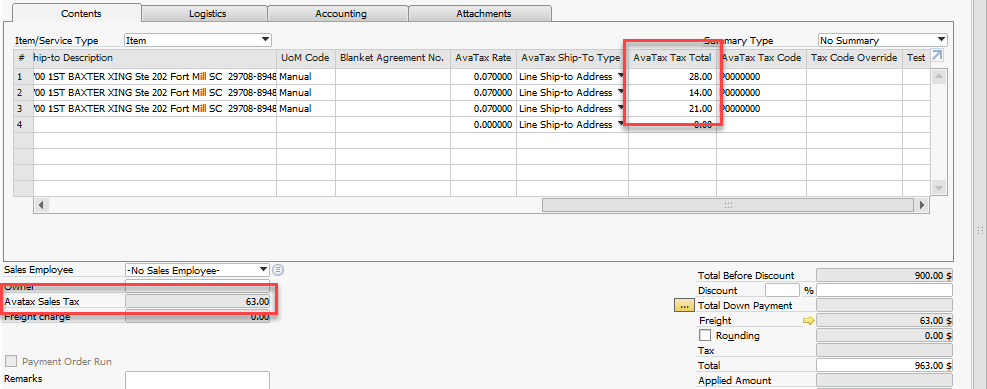The height and width of the screenshot is (389, 987).
Task: Click the Avatax Sales Tax value 63.00
Action: coord(197,302)
